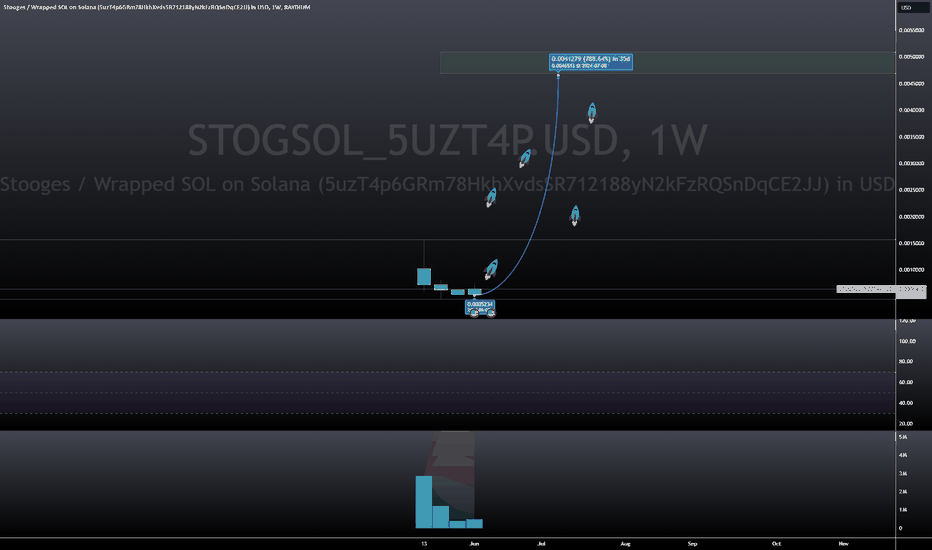Screen dimensions: 932x550
Task: Click the Oct label on the time axis
Action: tap(776, 543)
